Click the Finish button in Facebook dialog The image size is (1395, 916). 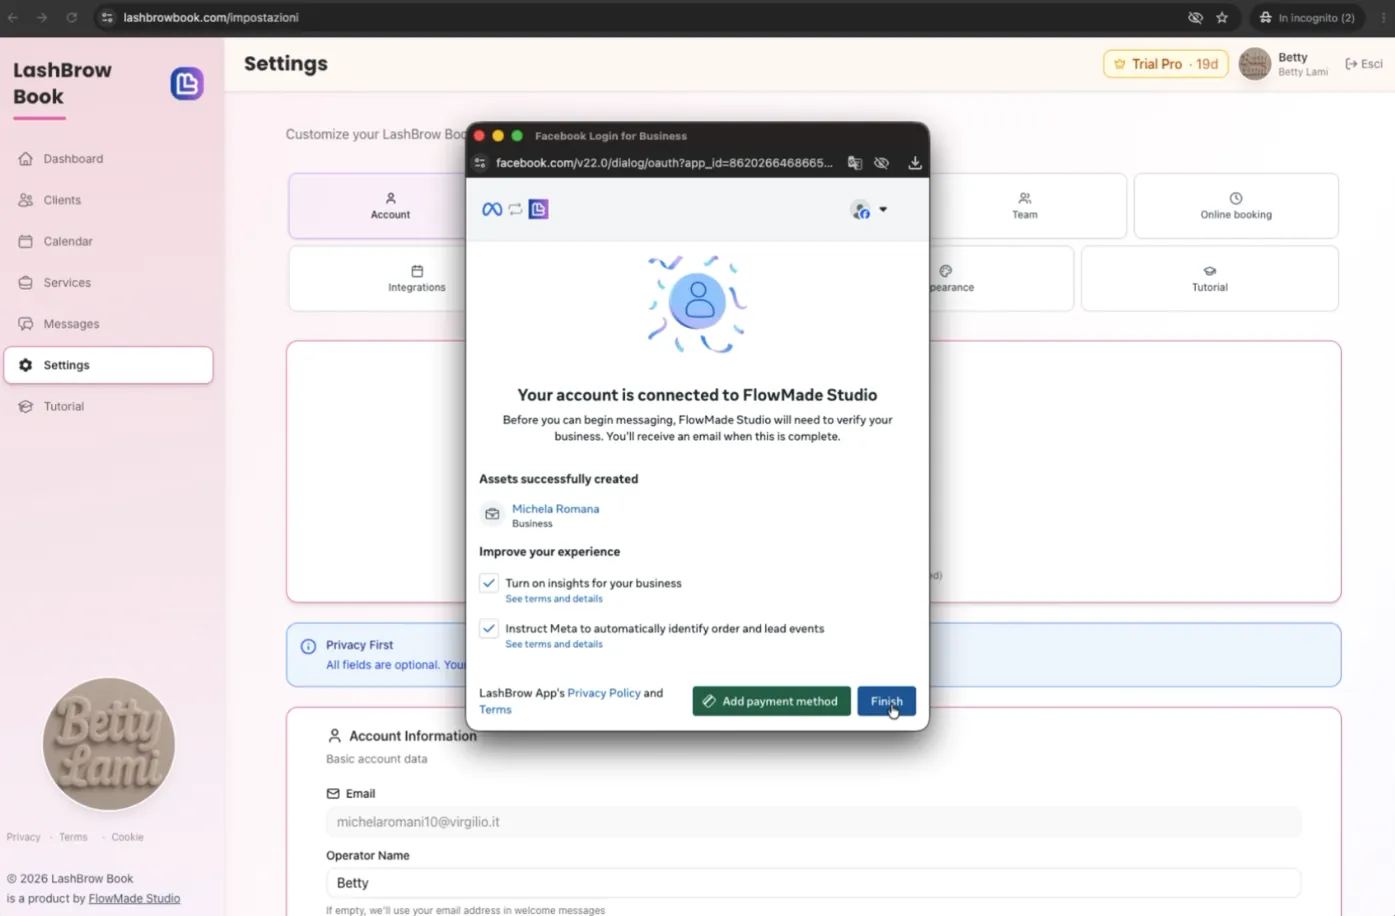(886, 701)
